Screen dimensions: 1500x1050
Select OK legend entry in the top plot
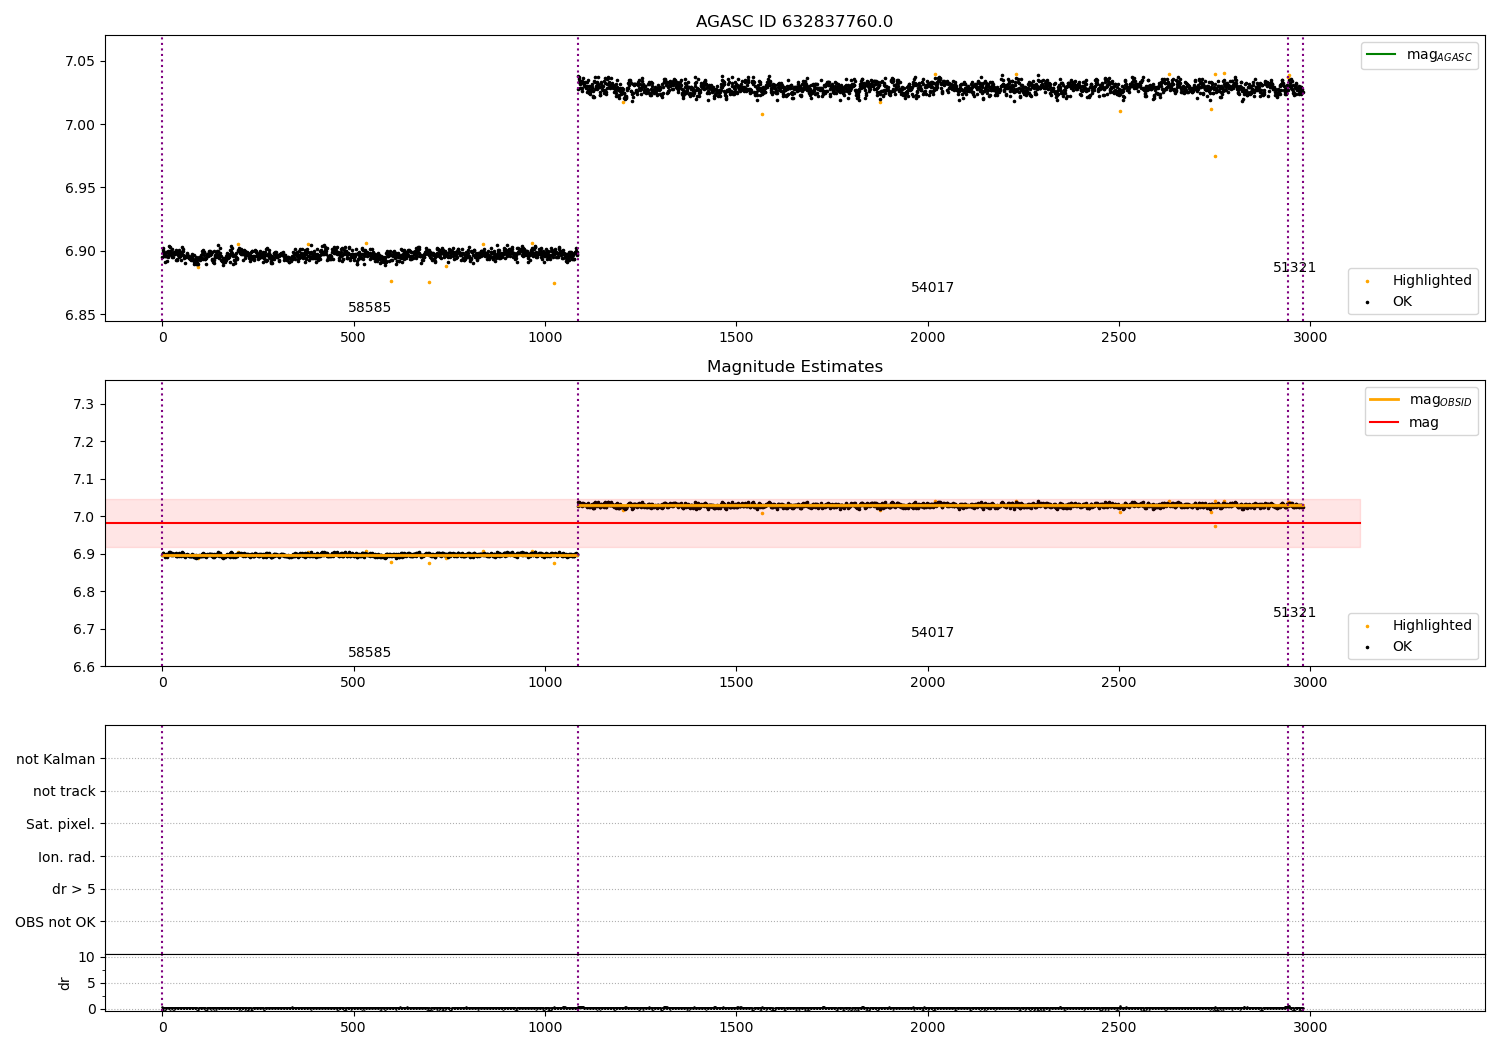click(1402, 302)
